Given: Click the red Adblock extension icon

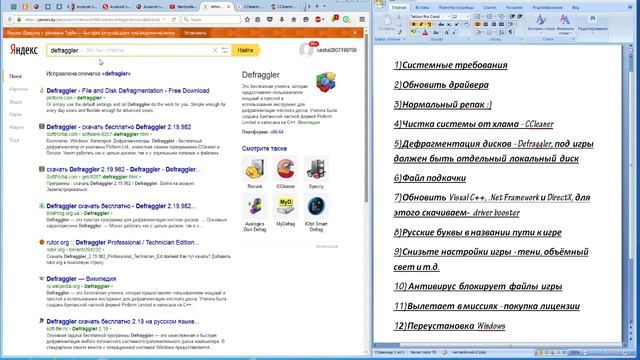Looking at the screenshot, I should (x=318, y=19).
